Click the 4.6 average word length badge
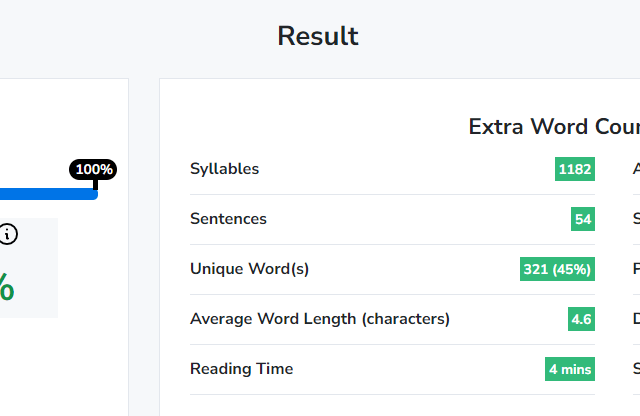The width and height of the screenshot is (640, 416). tap(581, 320)
